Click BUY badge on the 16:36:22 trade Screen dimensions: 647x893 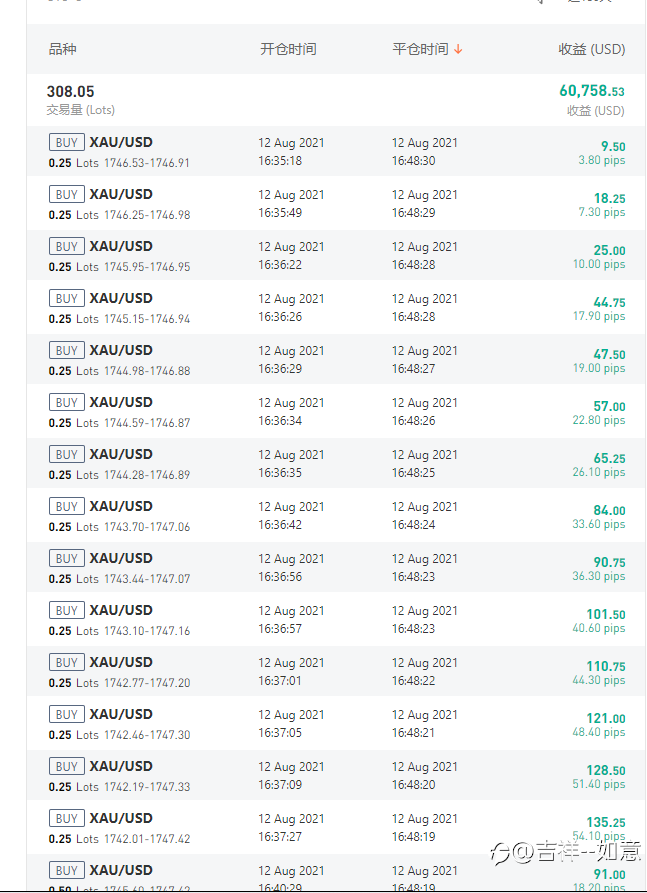[x=67, y=247]
